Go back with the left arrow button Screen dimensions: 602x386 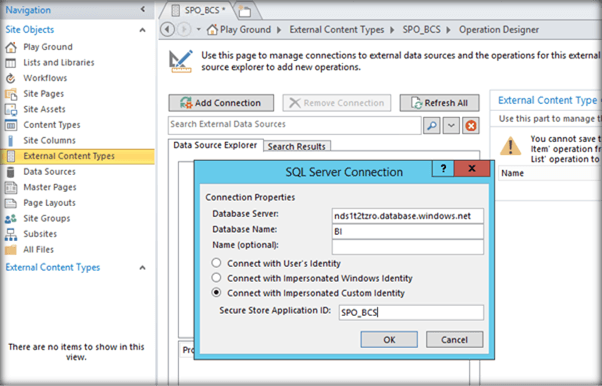coord(167,30)
